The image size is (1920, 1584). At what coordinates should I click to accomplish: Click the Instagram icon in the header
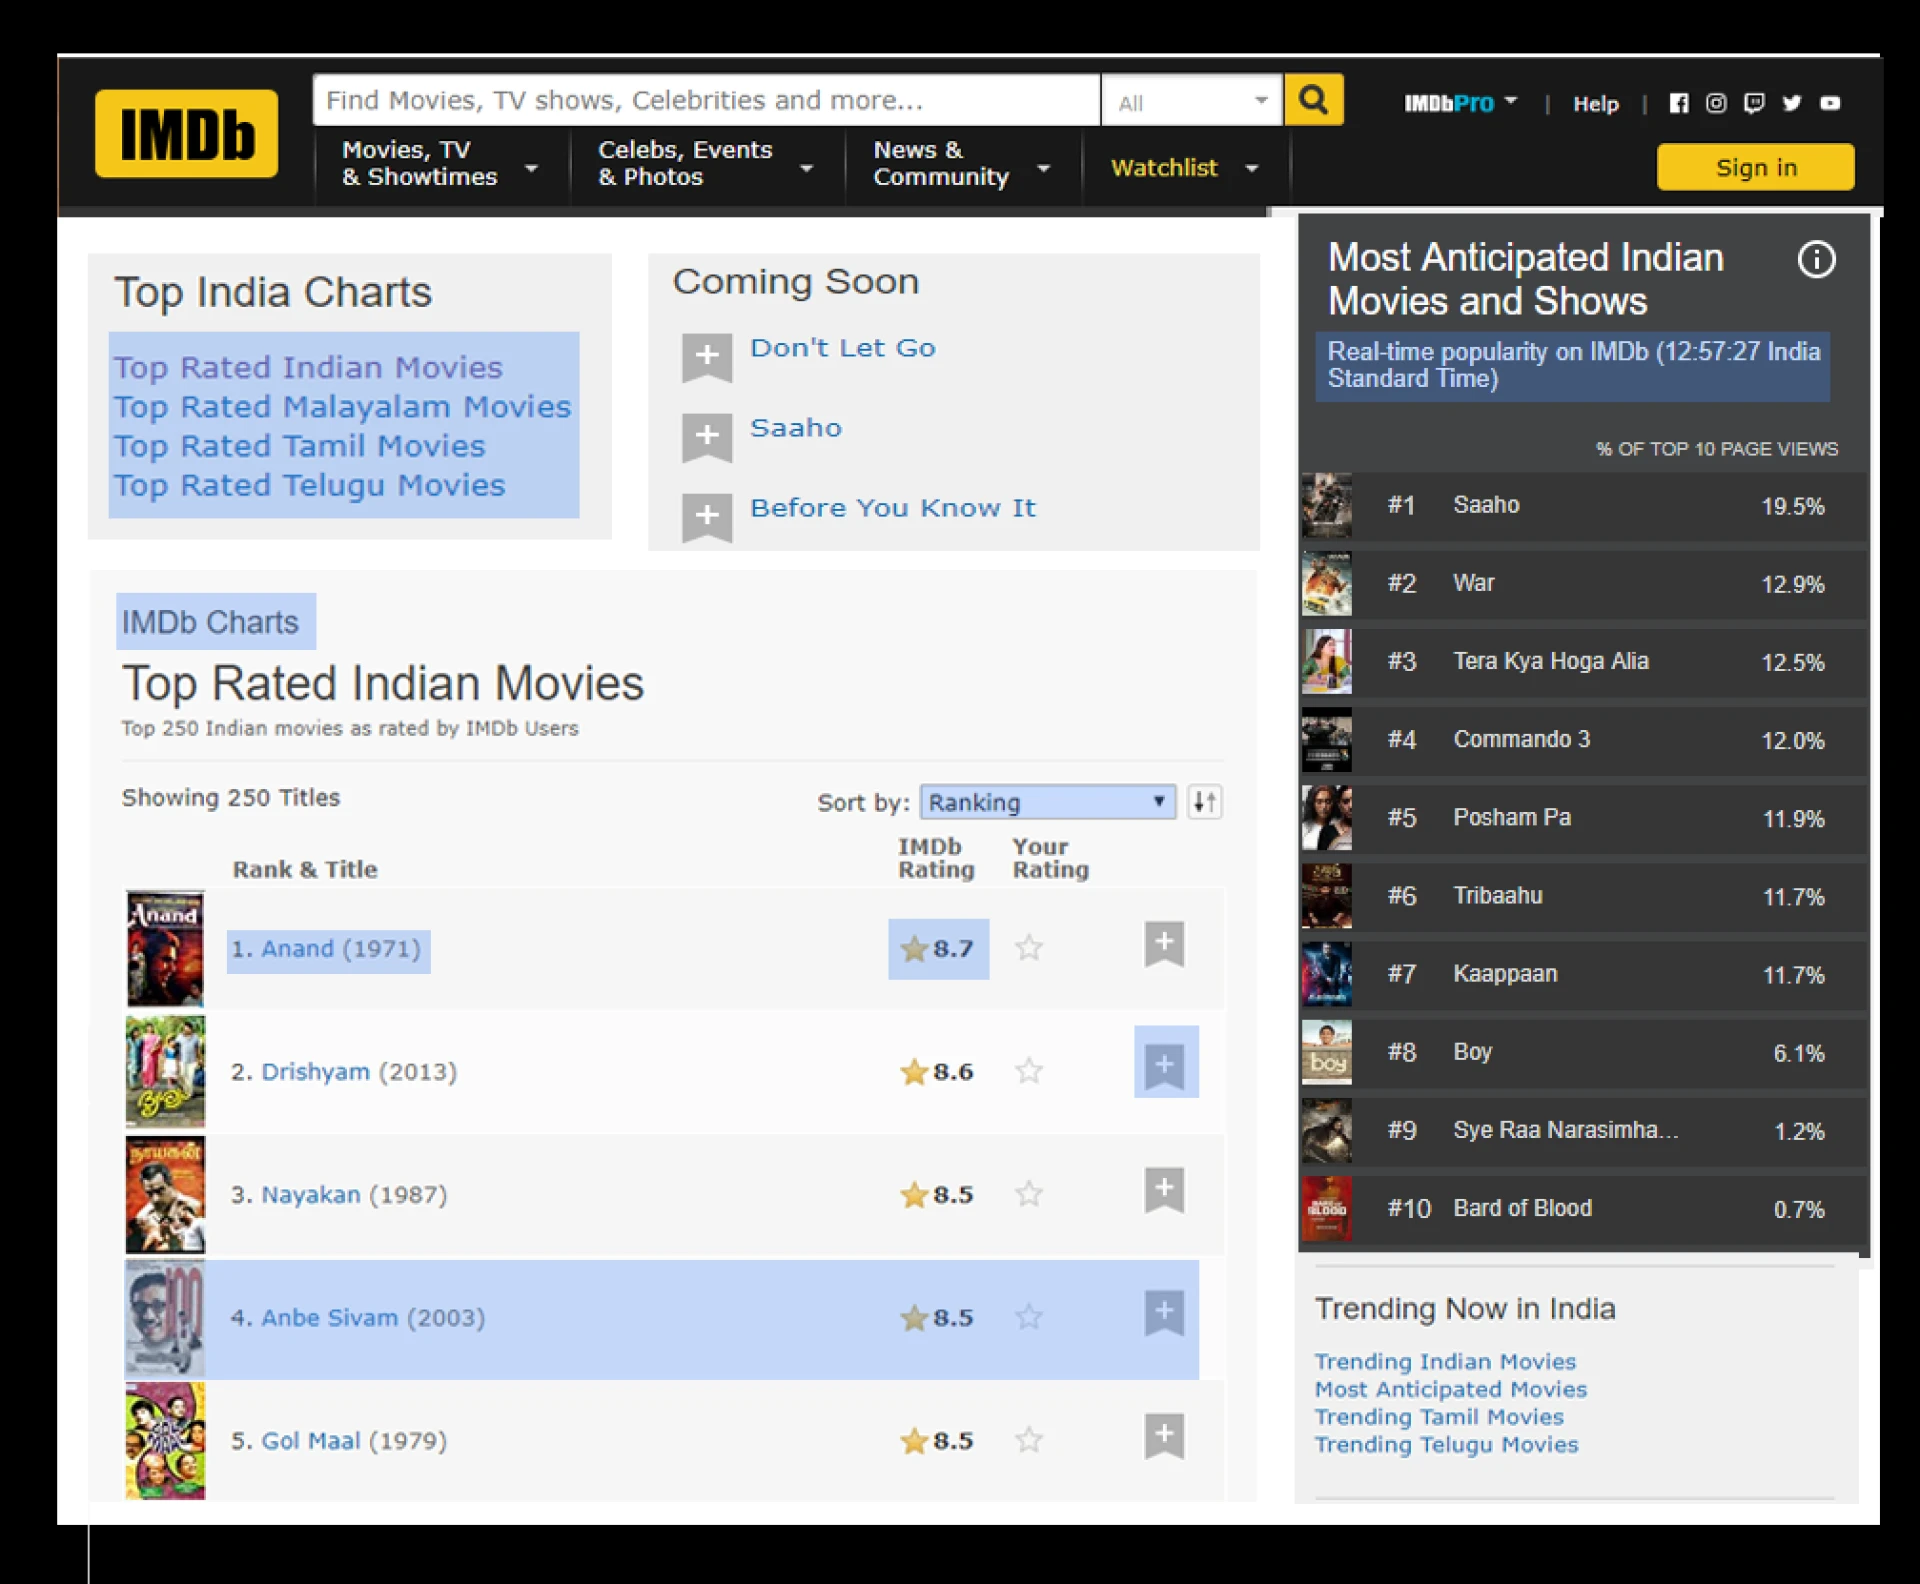[1717, 103]
